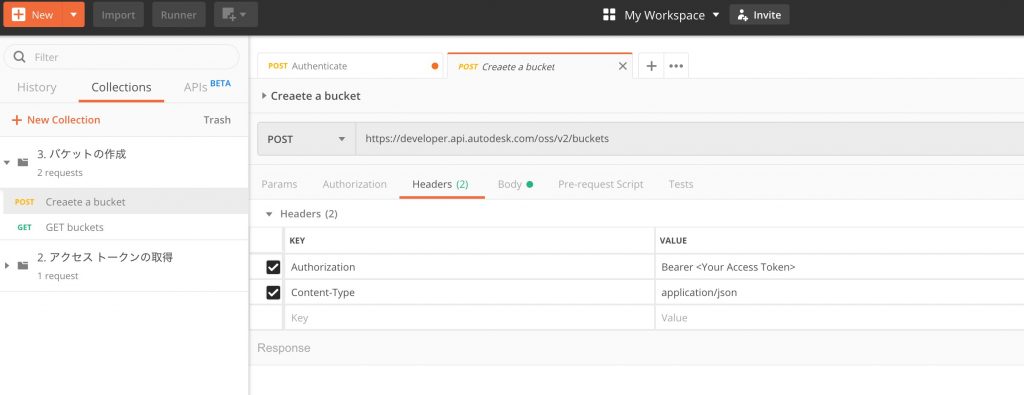1024x395 pixels.
Task: Open the POST method dropdown
Action: [306, 139]
